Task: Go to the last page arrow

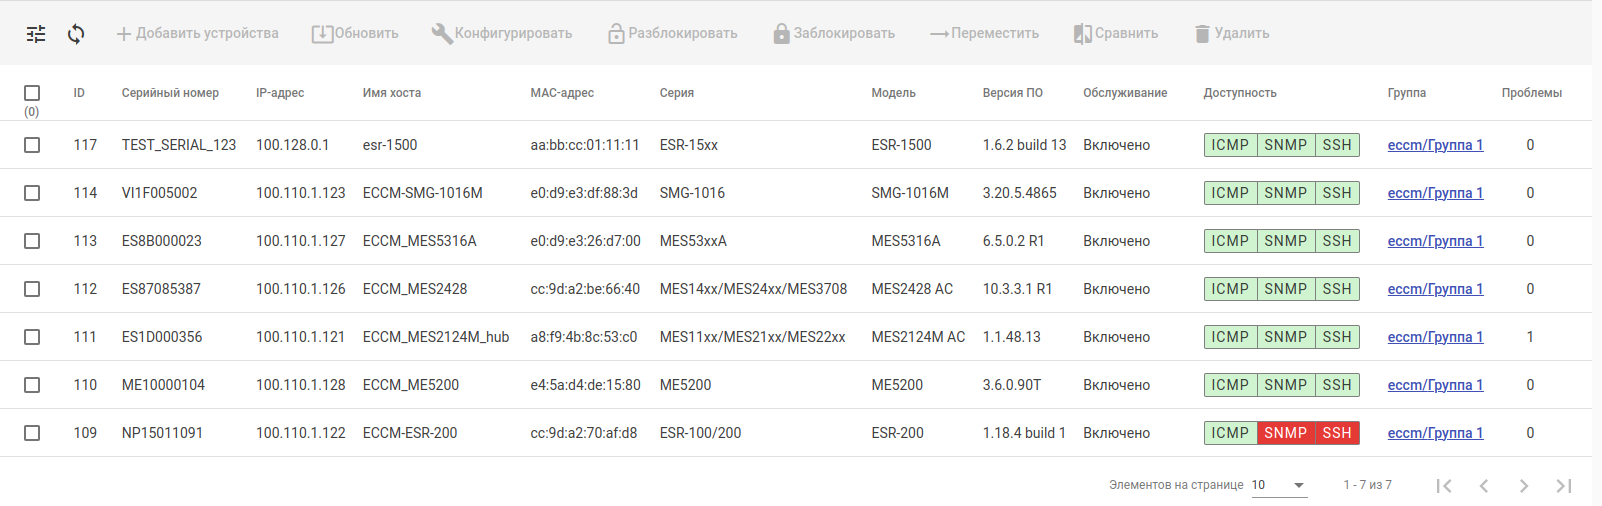Action: (1564, 486)
